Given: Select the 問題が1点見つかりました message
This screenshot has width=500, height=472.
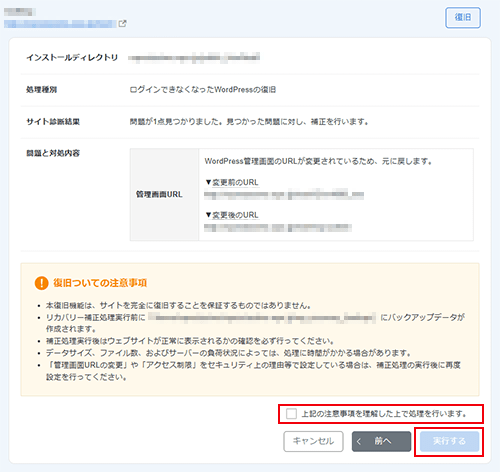Looking at the screenshot, I should tap(249, 122).
